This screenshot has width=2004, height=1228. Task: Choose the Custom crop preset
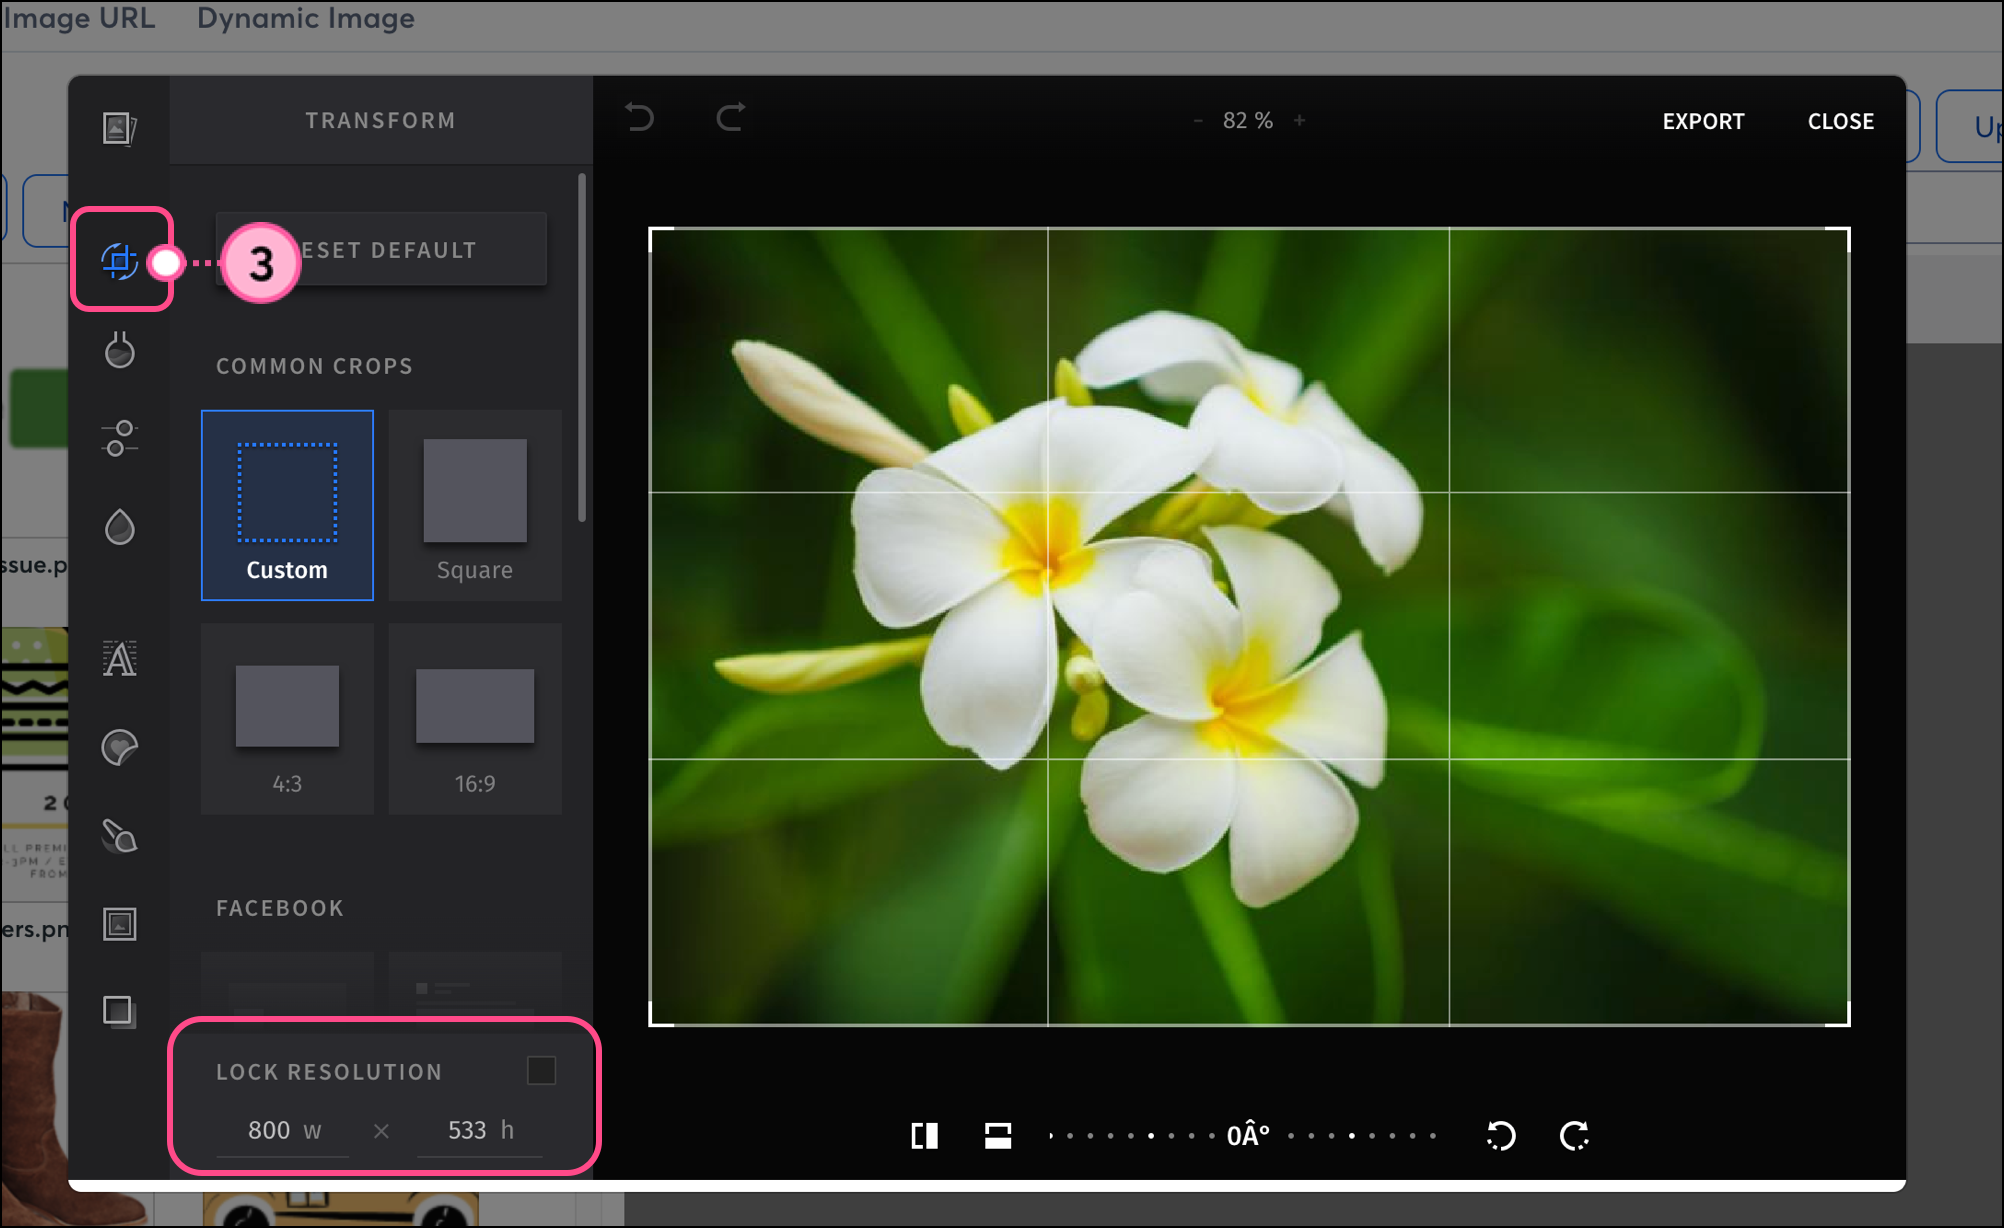(x=287, y=505)
